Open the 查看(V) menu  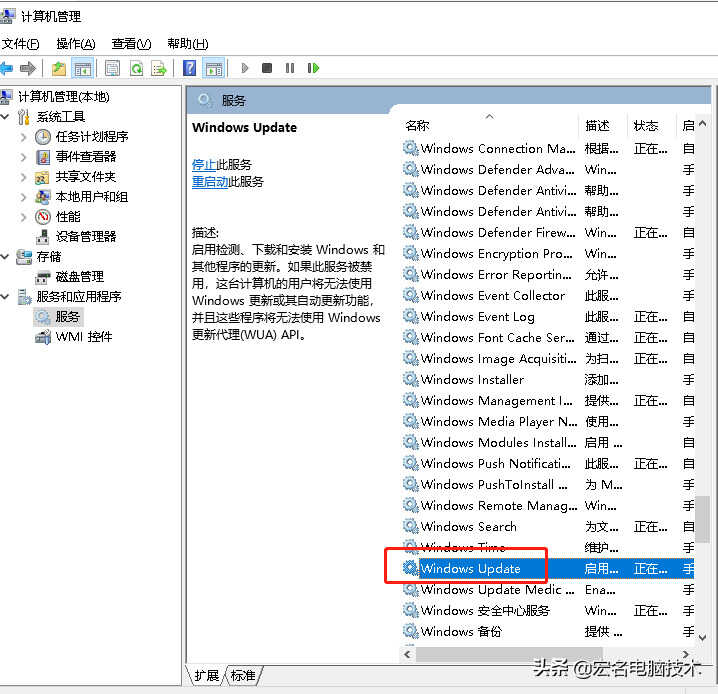click(131, 44)
